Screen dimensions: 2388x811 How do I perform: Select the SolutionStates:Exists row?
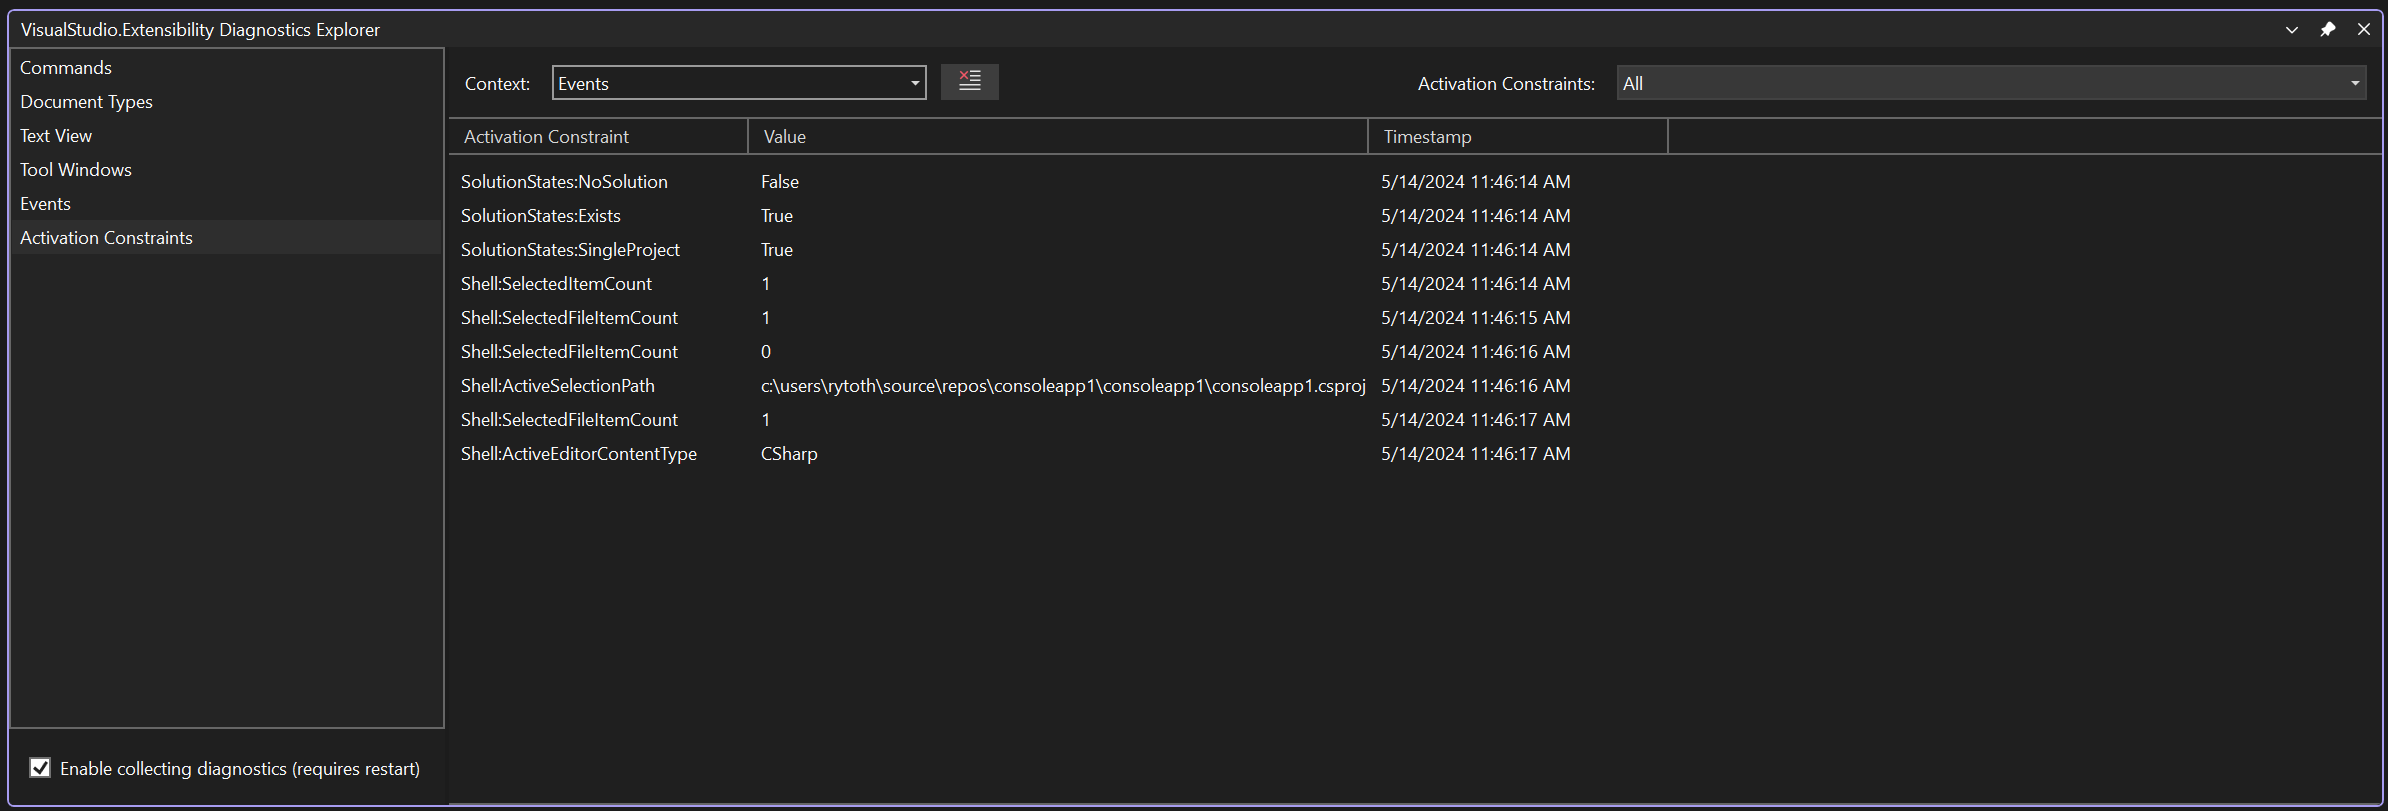pyautogui.click(x=1415, y=216)
